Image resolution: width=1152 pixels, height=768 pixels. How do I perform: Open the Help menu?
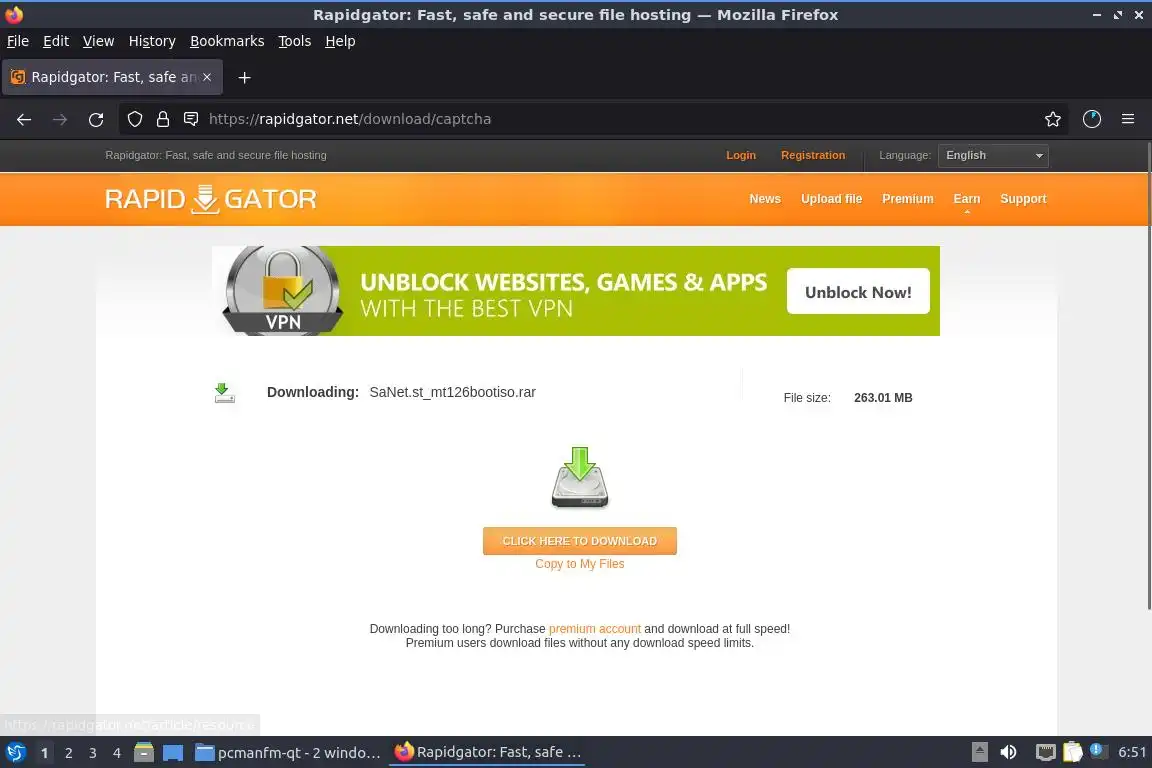(340, 41)
